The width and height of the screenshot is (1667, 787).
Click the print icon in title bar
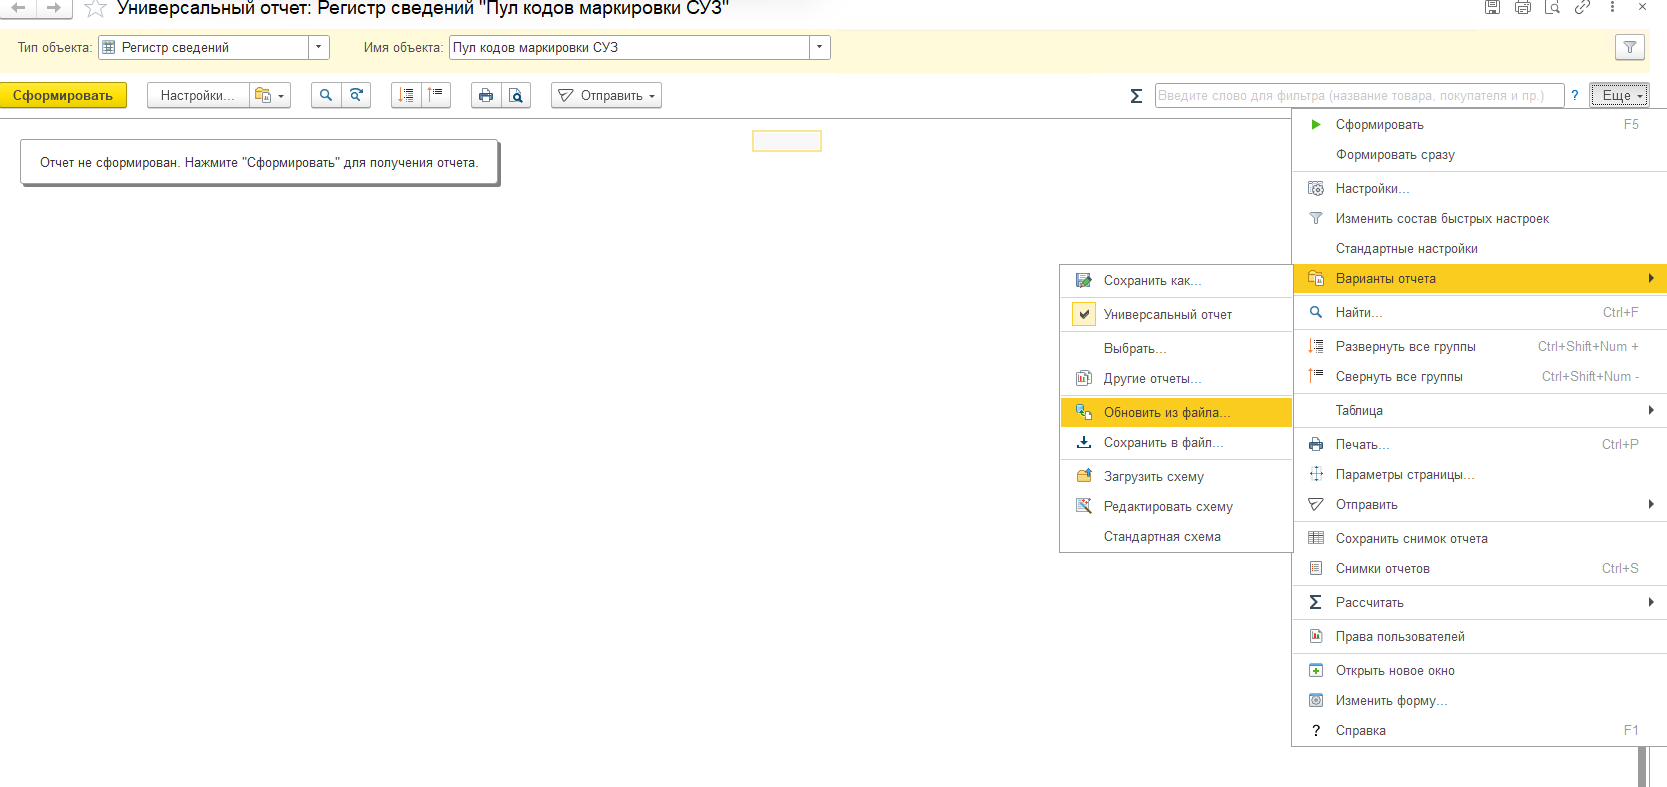pyautogui.click(x=1522, y=7)
